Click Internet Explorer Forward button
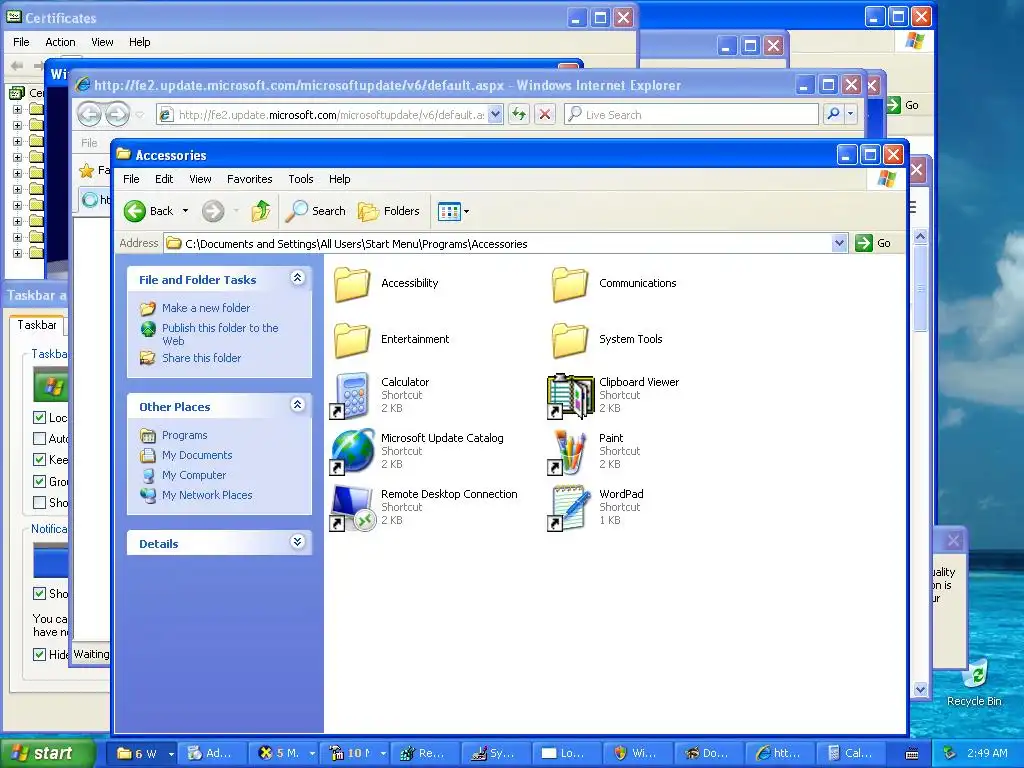Viewport: 1024px width, 768px height. tap(118, 114)
